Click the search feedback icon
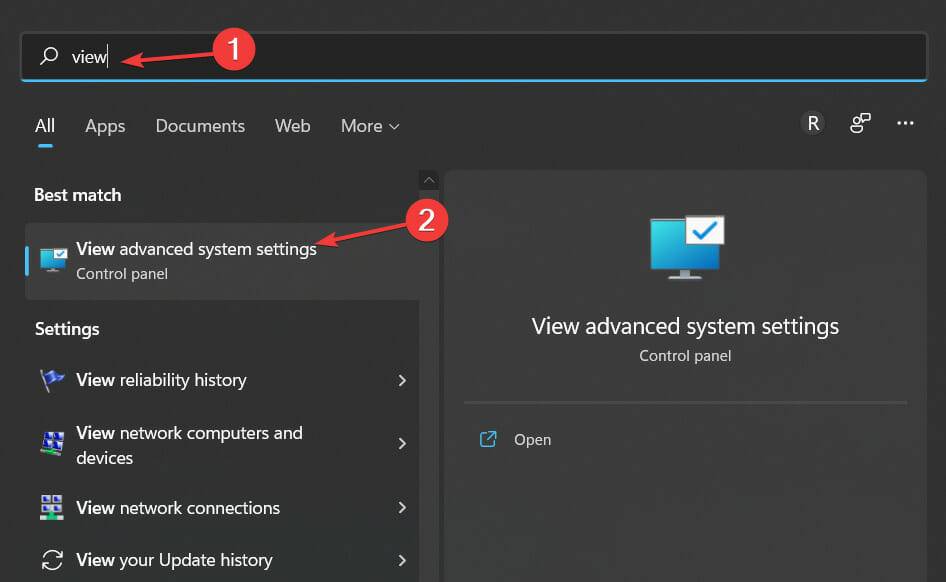 (x=860, y=123)
